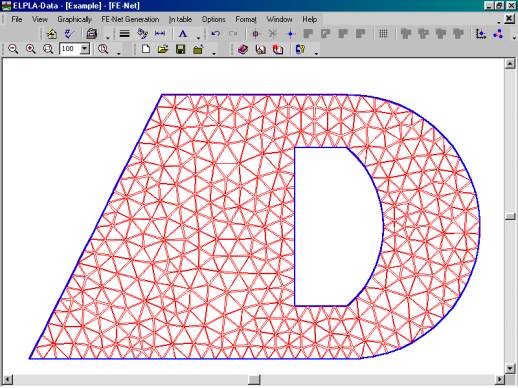Click the ELPLA-Data title bar app icon
The width and height of the screenshot is (518, 388).
(6, 6)
